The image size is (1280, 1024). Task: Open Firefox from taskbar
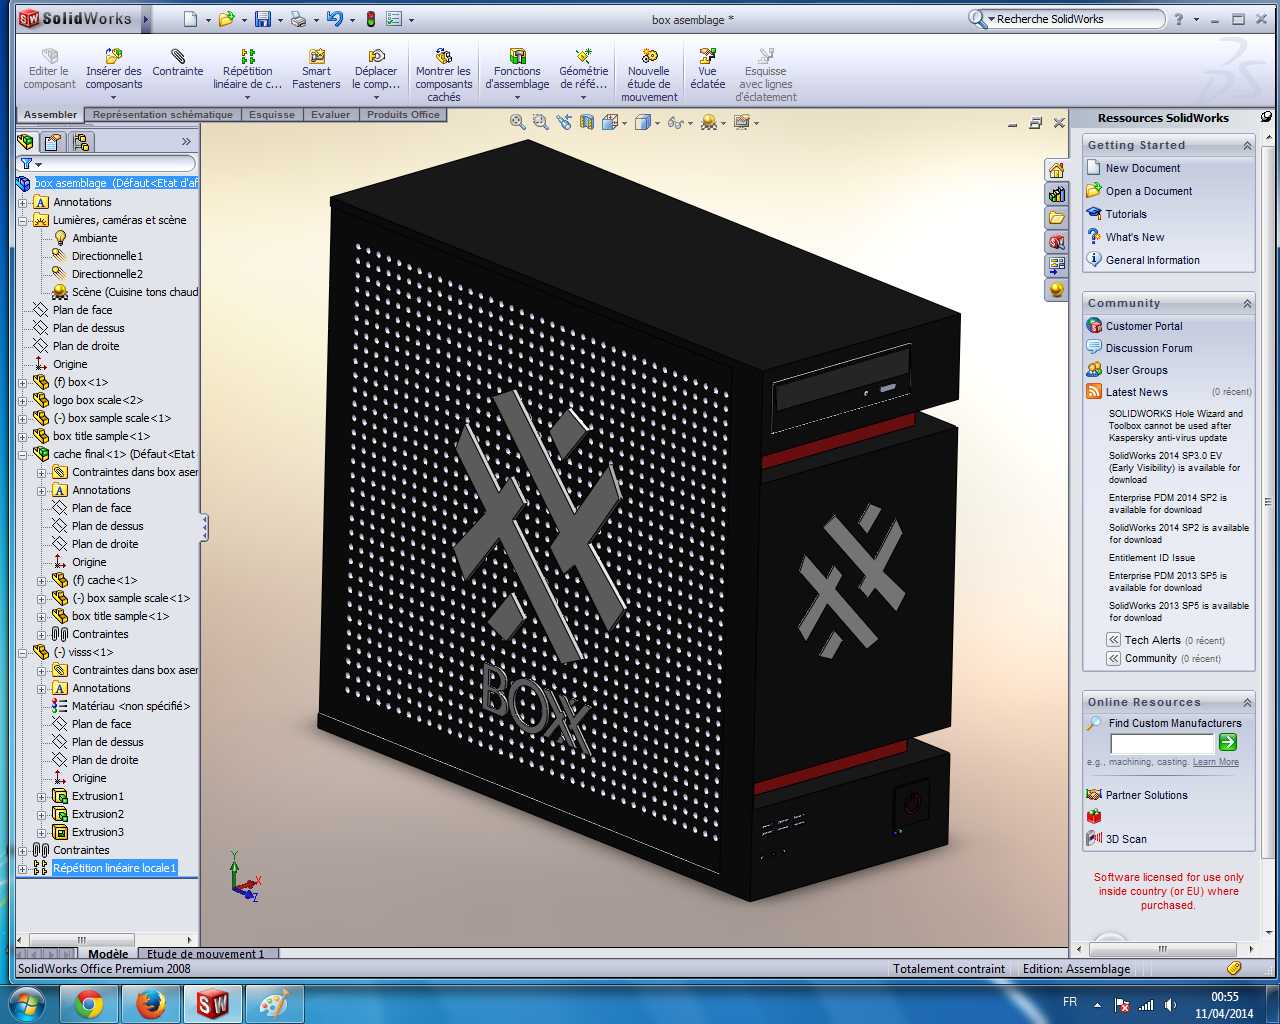point(151,1003)
